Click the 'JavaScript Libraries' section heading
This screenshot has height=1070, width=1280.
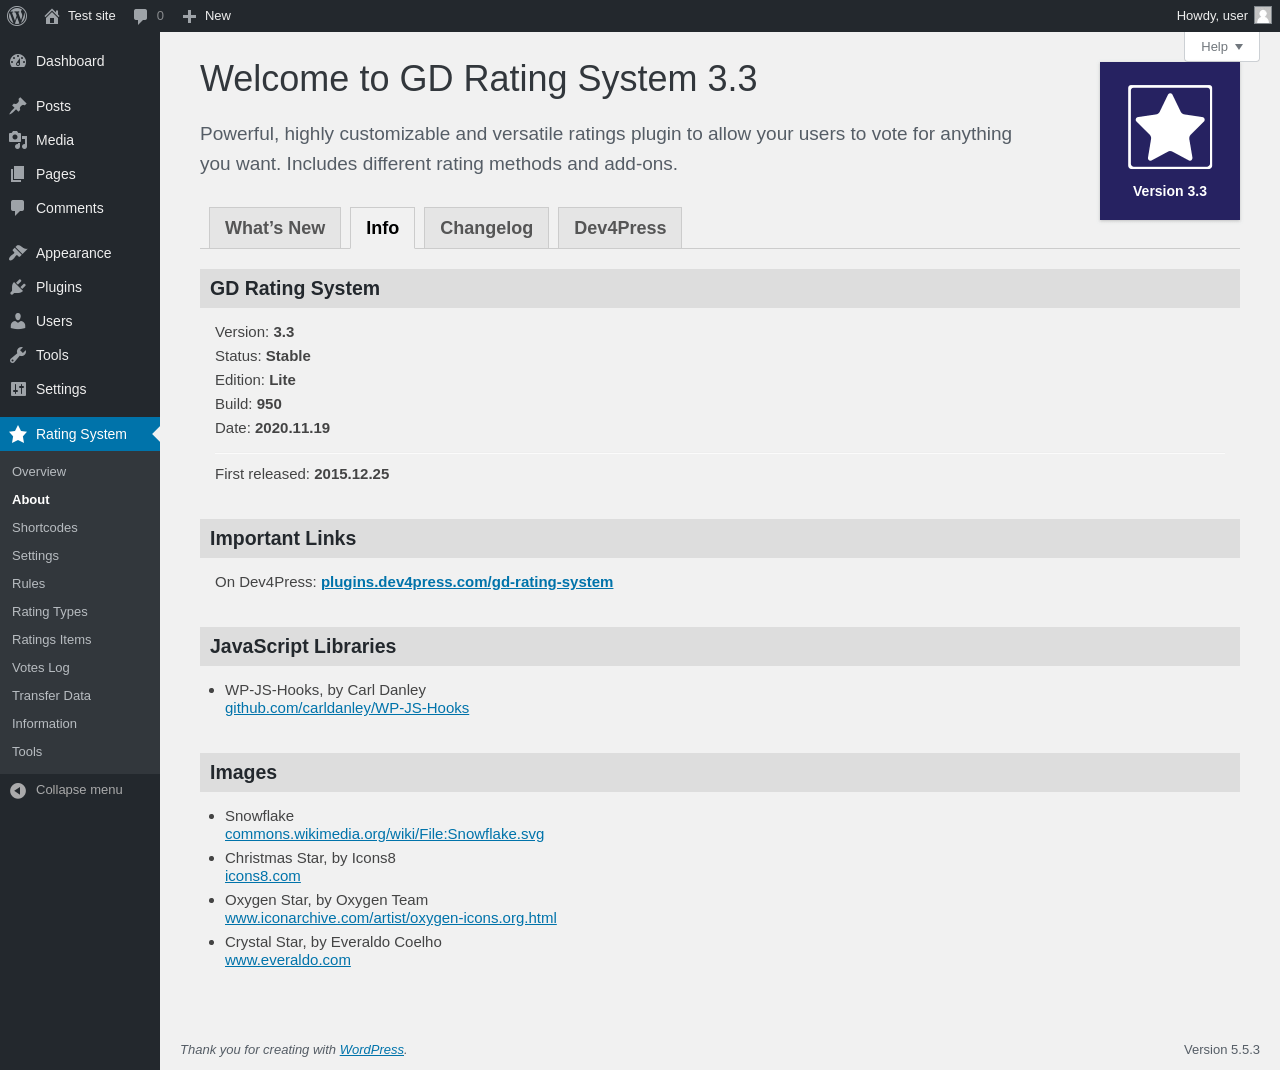[303, 647]
